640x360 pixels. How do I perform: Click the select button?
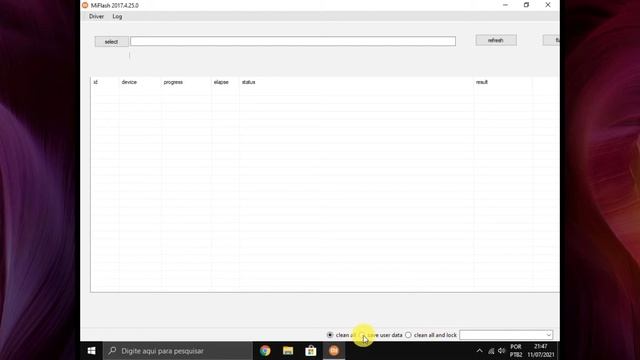pos(111,42)
